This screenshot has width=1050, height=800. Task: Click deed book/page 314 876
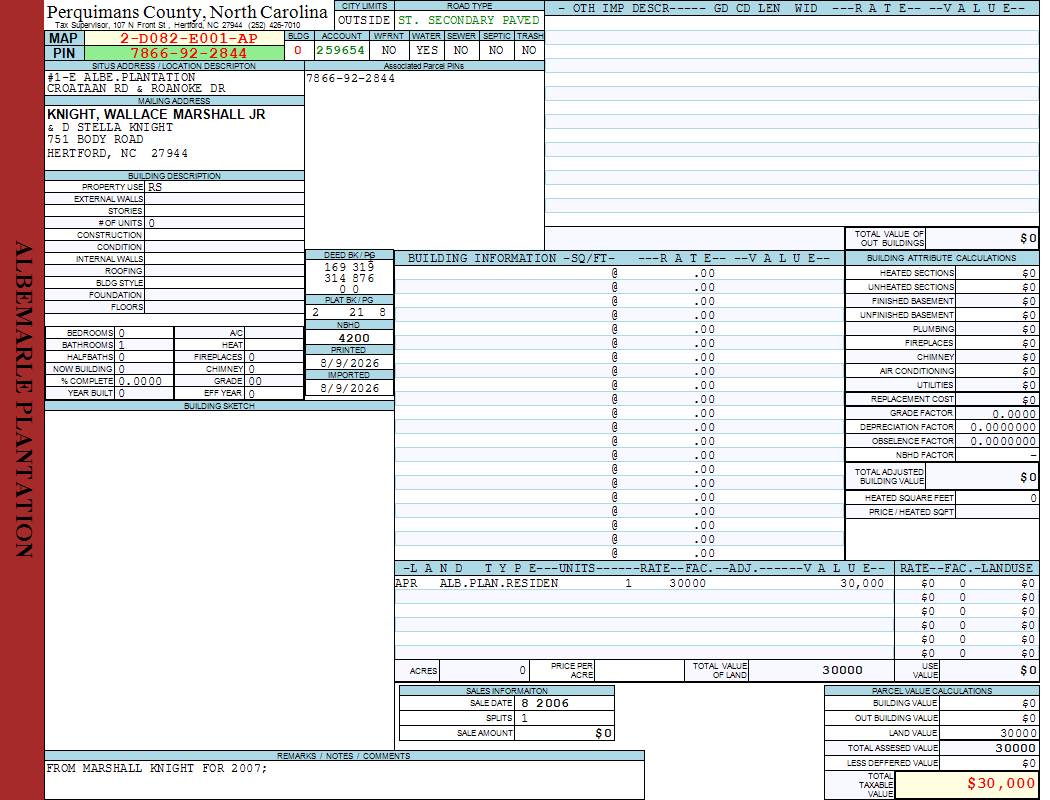click(x=349, y=278)
